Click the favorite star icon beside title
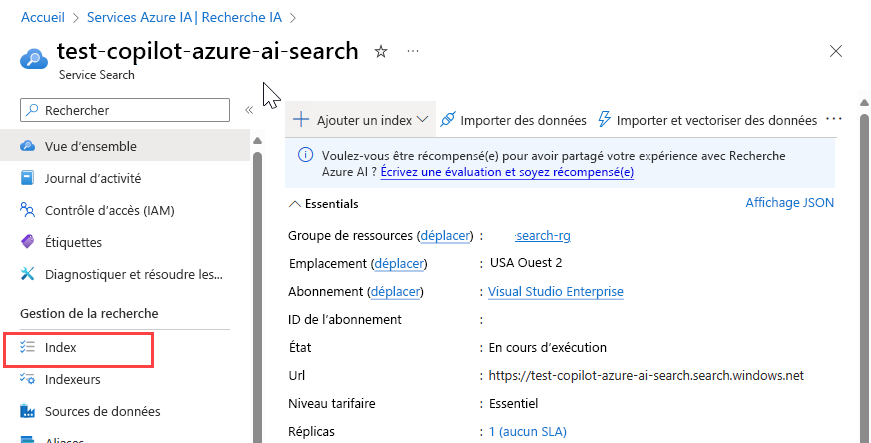This screenshot has height=443, width=871. pyautogui.click(x=381, y=52)
